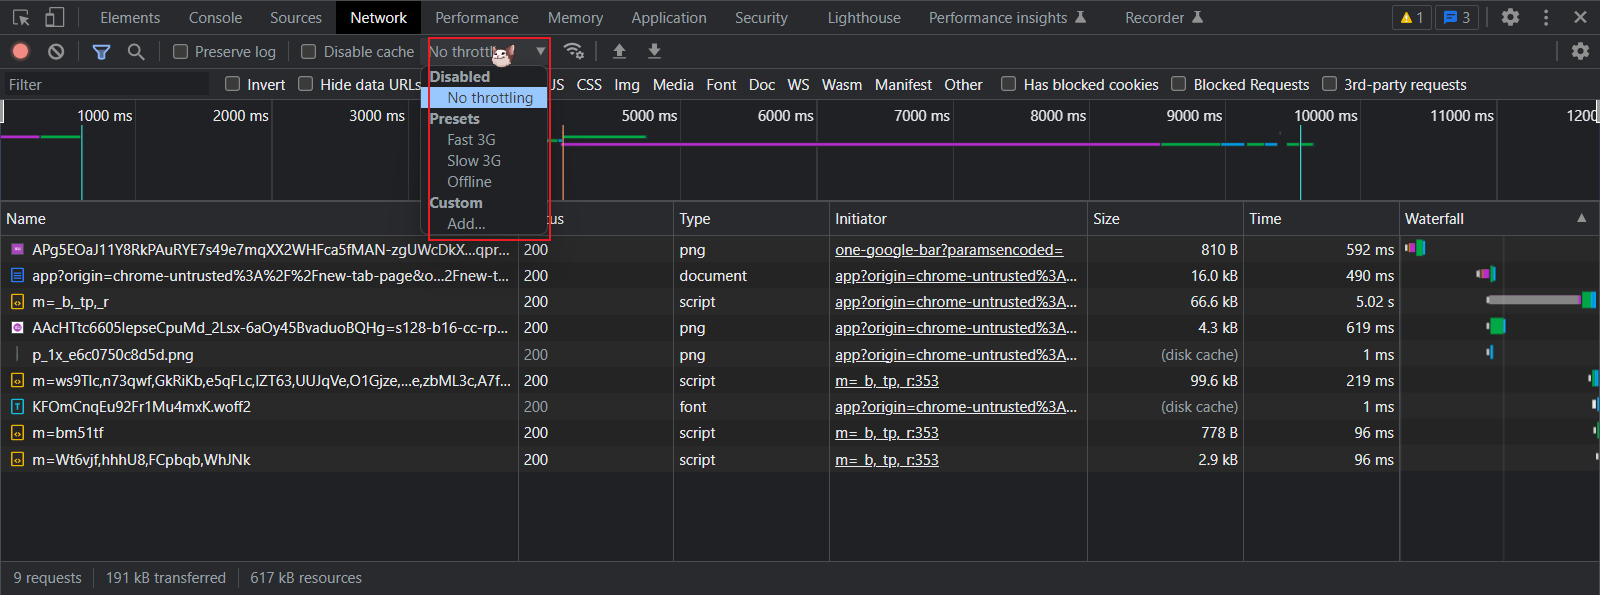Select Fast 3G throttling preset
Viewport: 1600px width, 595px height.
(x=471, y=140)
